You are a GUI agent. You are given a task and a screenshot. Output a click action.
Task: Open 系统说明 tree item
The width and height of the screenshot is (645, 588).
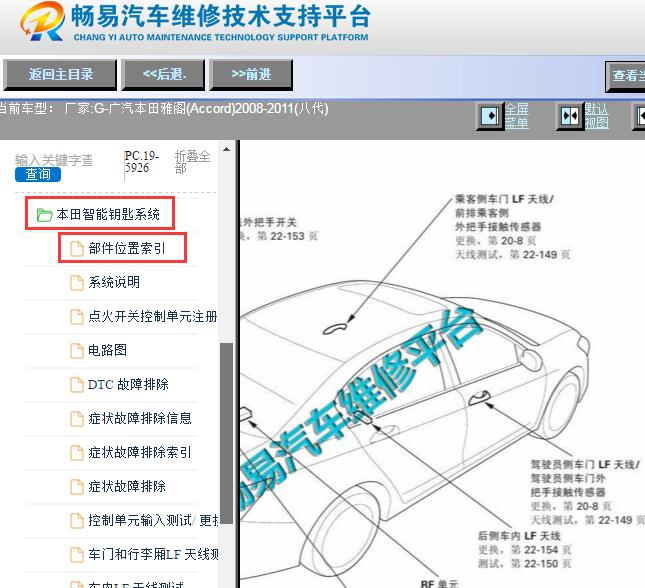click(114, 282)
